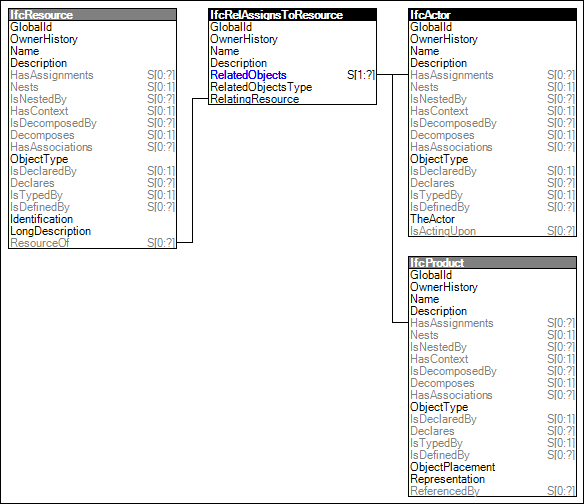584x504 pixels.
Task: Click IsDeclaredBy in the IfcResource box
Action: click(43, 171)
